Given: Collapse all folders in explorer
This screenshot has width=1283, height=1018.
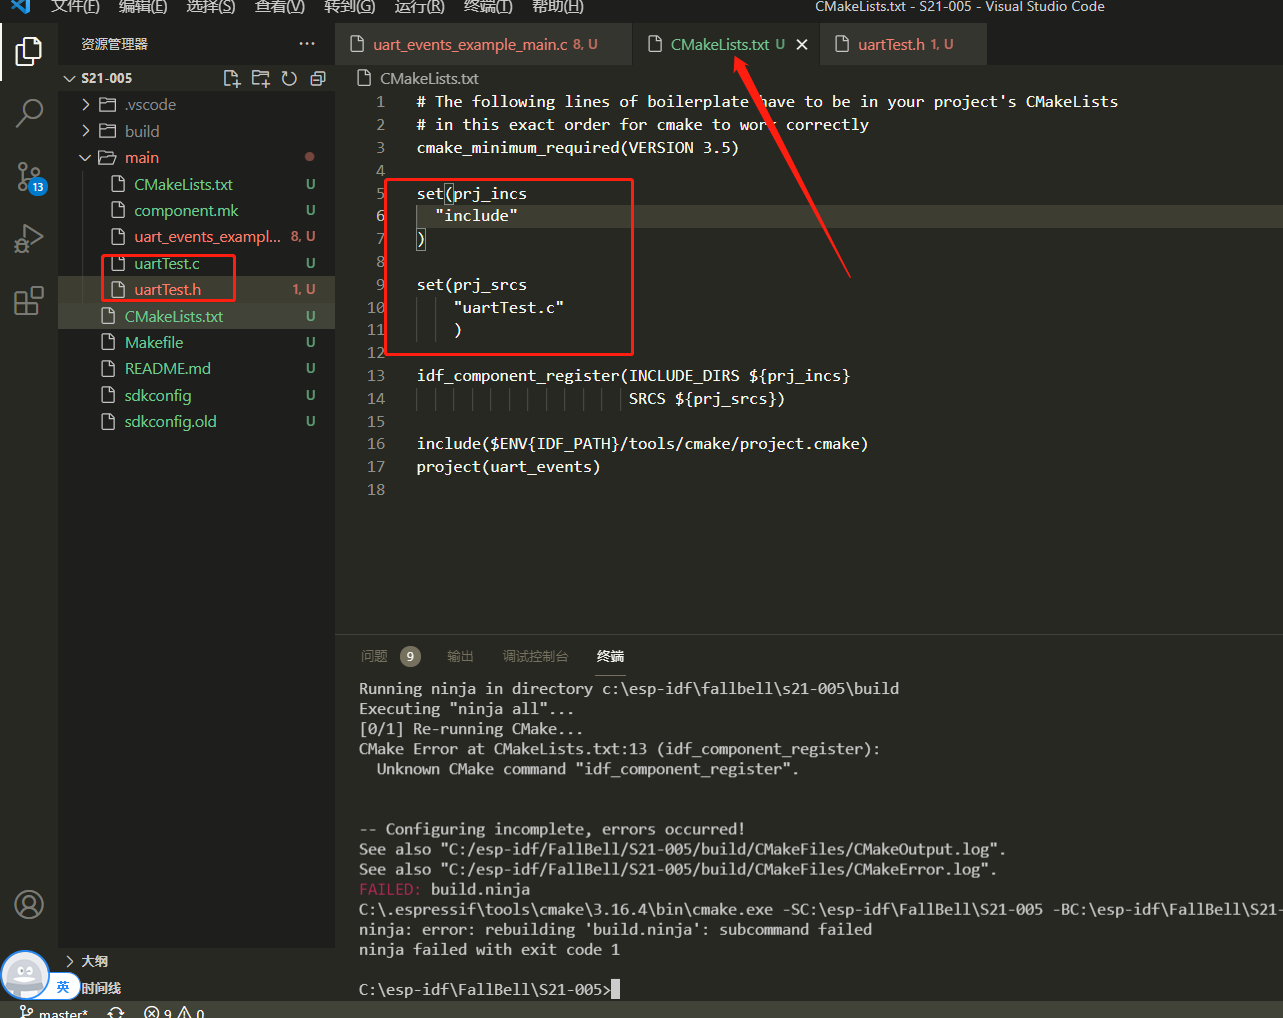Looking at the screenshot, I should pos(318,78).
